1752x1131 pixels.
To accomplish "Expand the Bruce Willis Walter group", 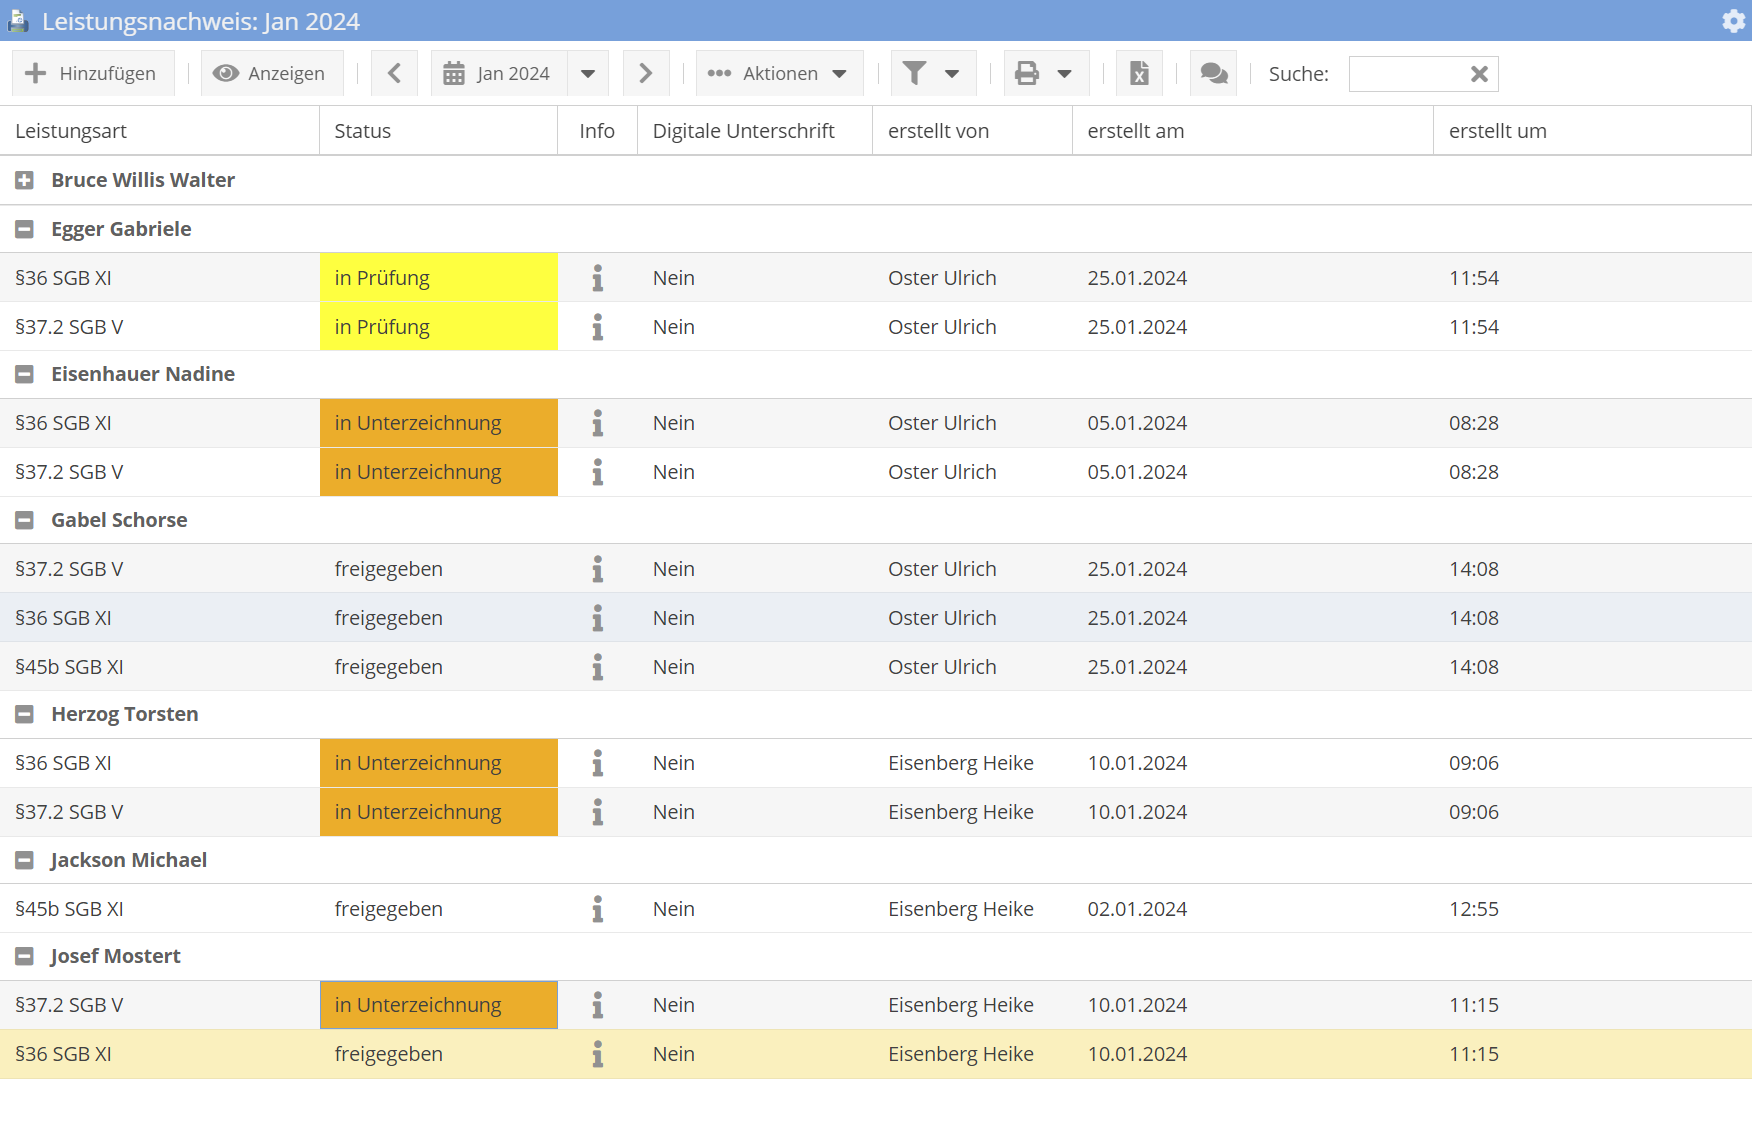I will coord(25,180).
